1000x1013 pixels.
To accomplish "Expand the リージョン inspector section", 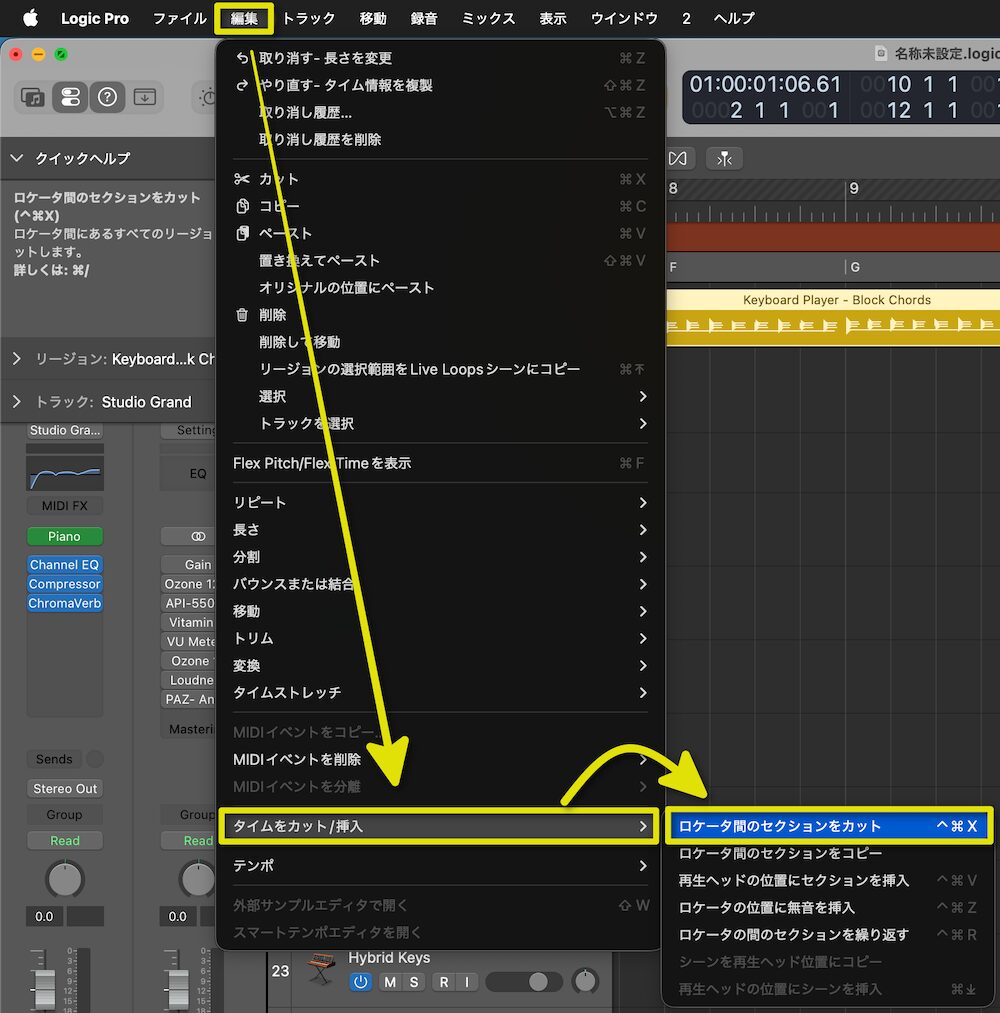I will (x=17, y=359).
